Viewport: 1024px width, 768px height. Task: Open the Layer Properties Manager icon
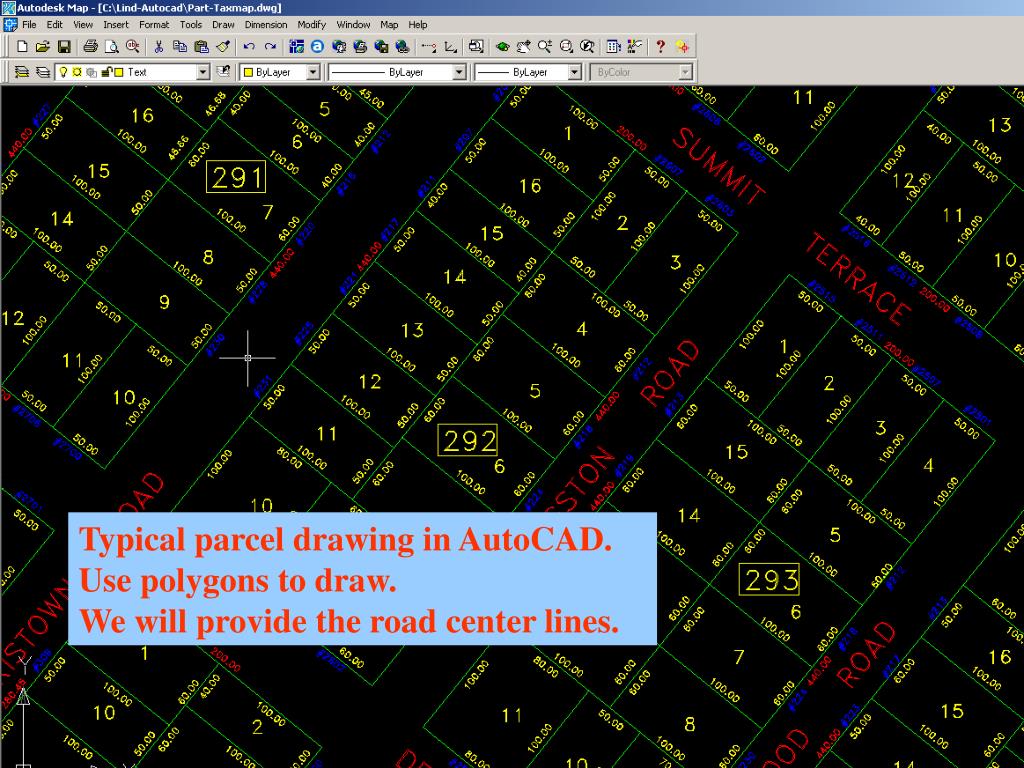(21, 71)
